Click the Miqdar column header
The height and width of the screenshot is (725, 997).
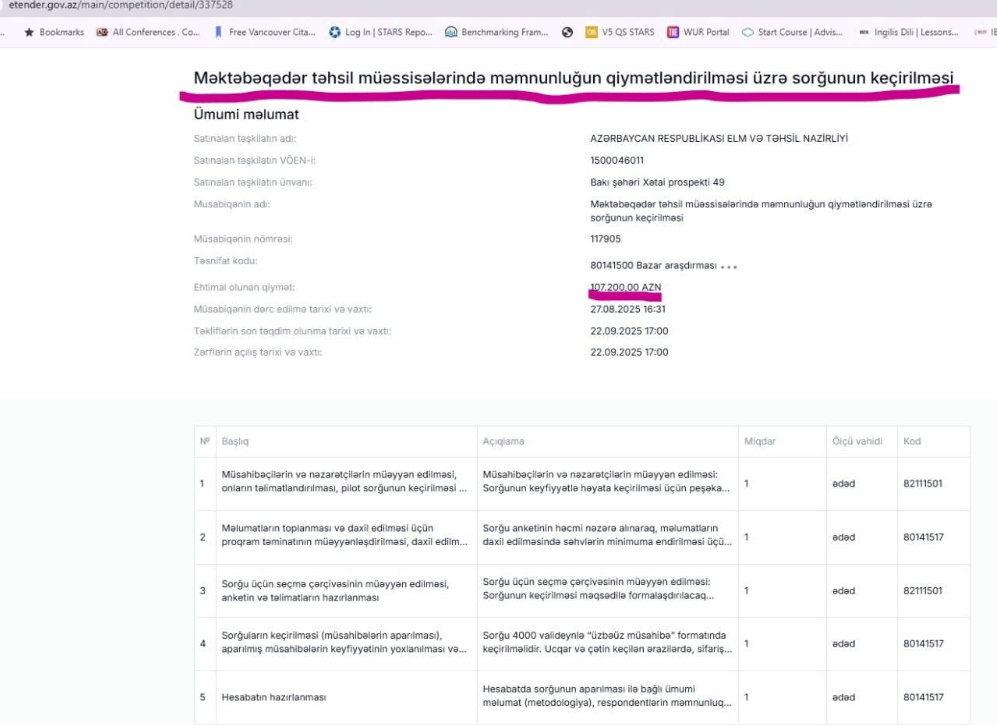tap(759, 441)
